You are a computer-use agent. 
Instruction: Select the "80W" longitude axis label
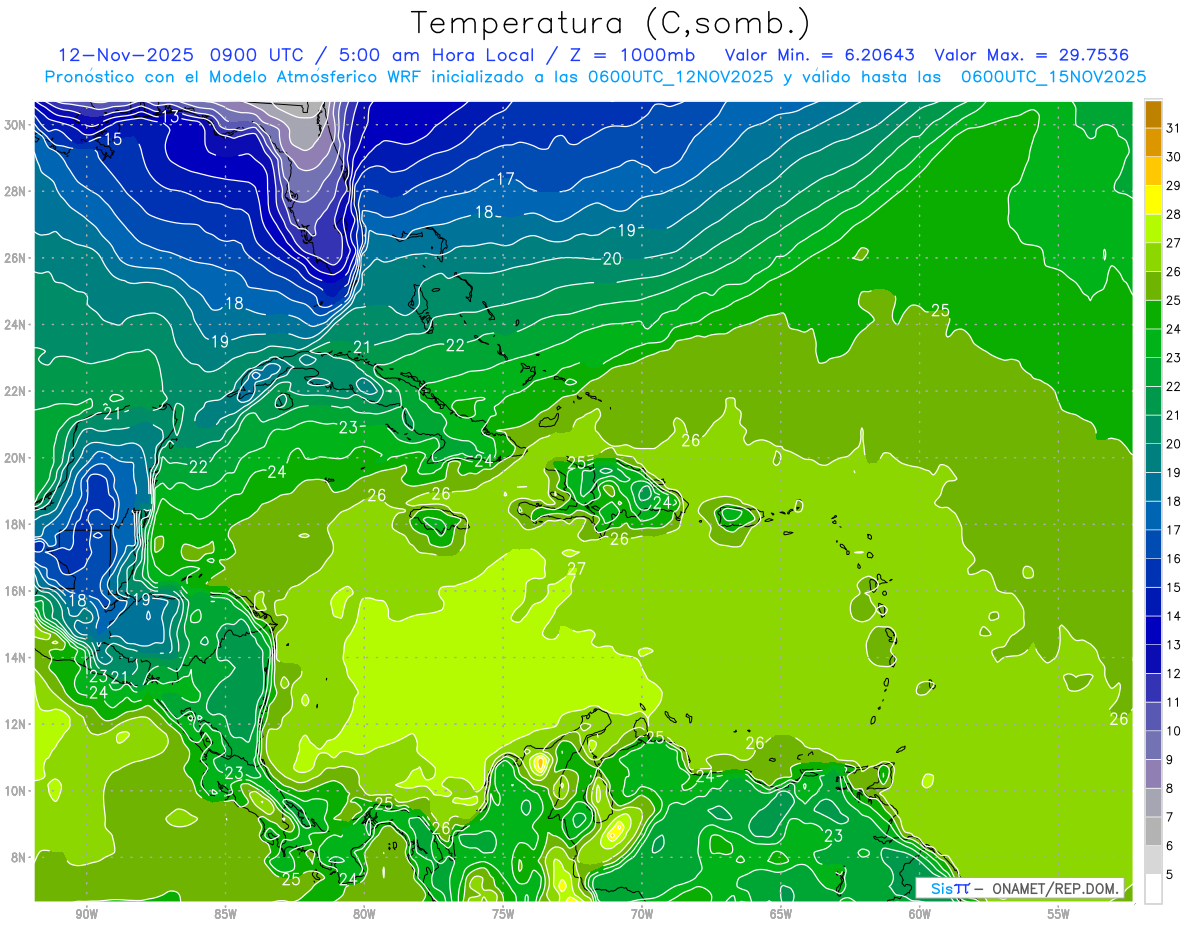[364, 913]
